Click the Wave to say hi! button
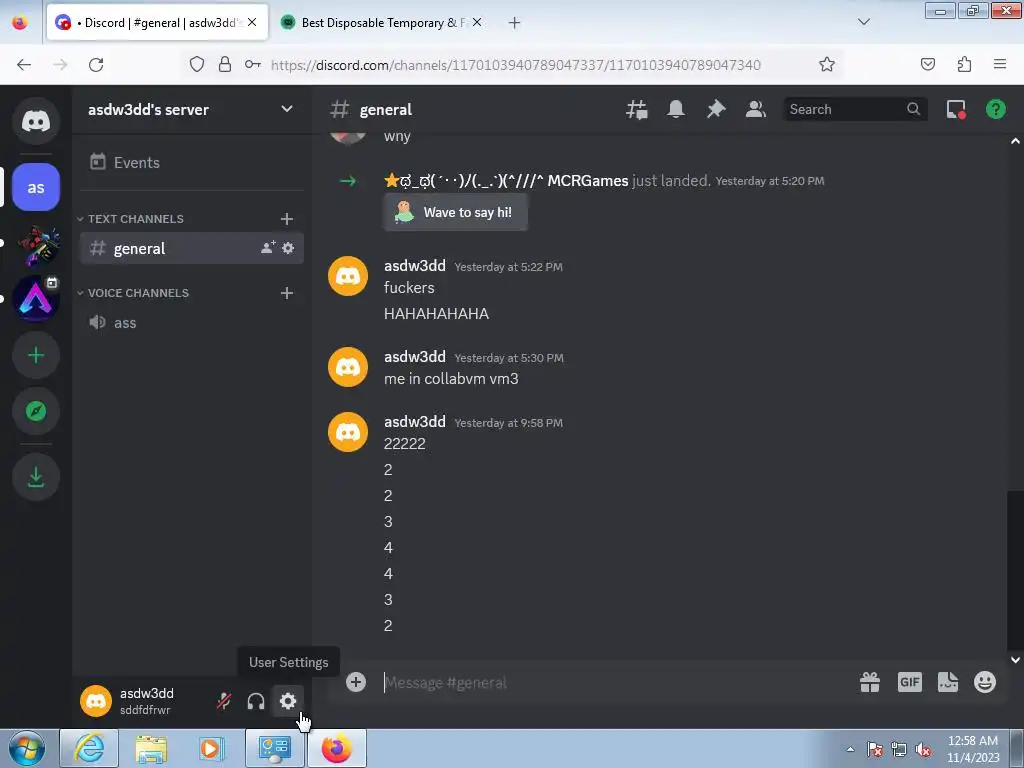Viewport: 1024px width, 768px height. coord(456,212)
